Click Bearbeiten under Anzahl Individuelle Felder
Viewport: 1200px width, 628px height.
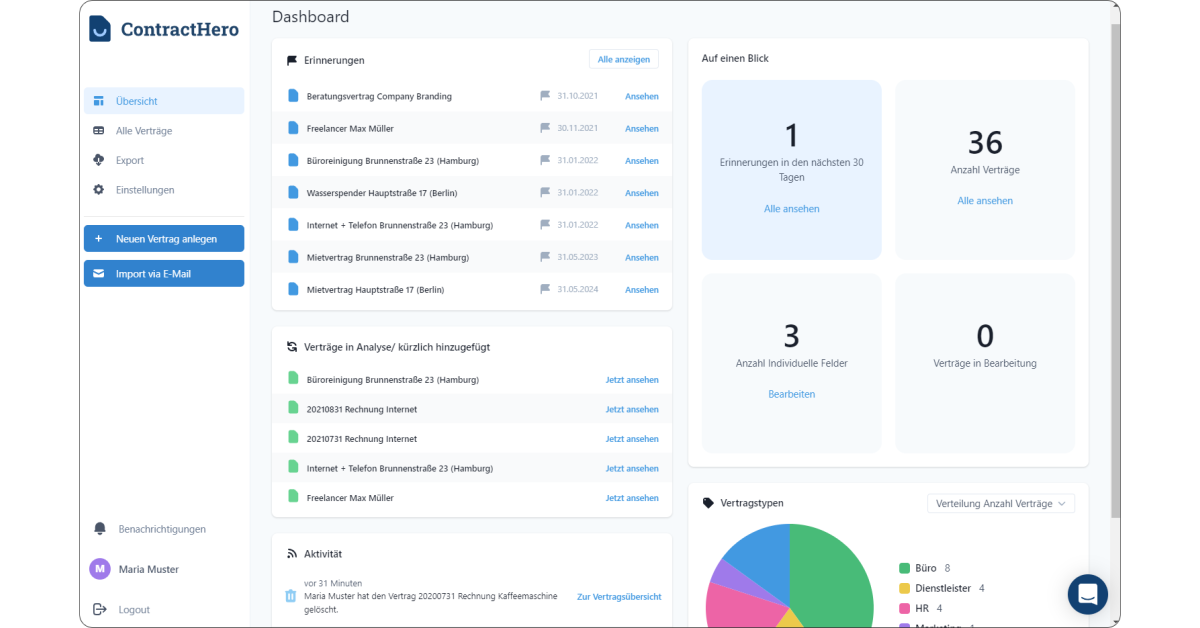791,394
